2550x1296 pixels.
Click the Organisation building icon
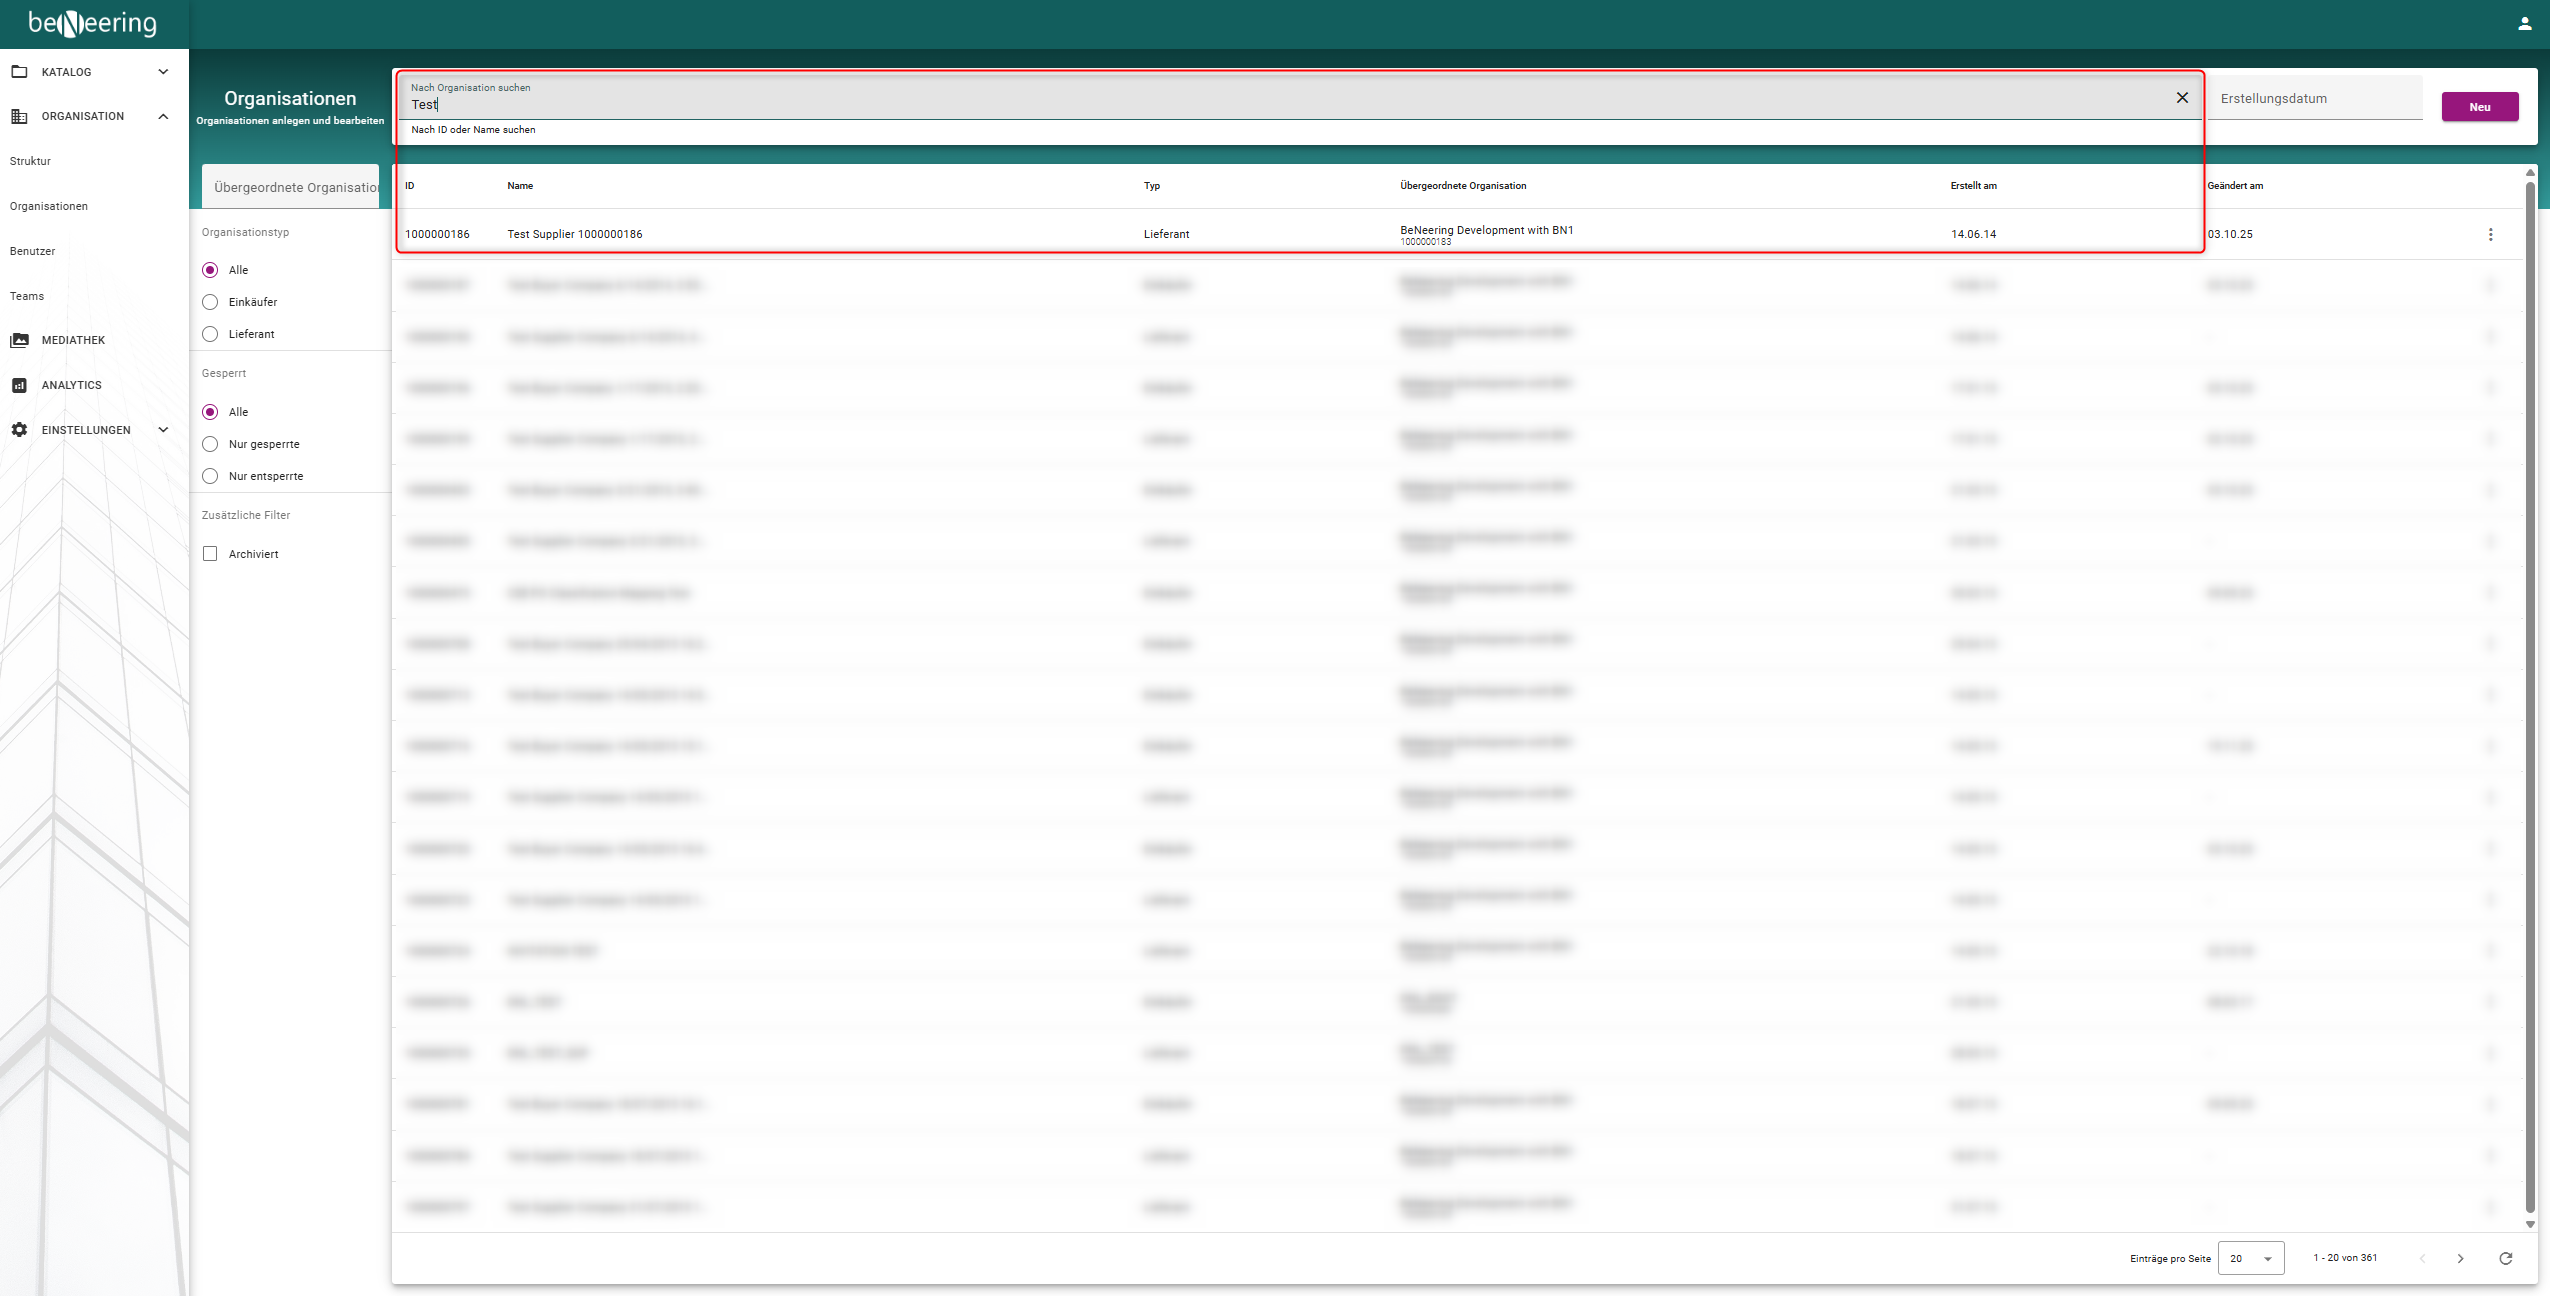[19, 116]
